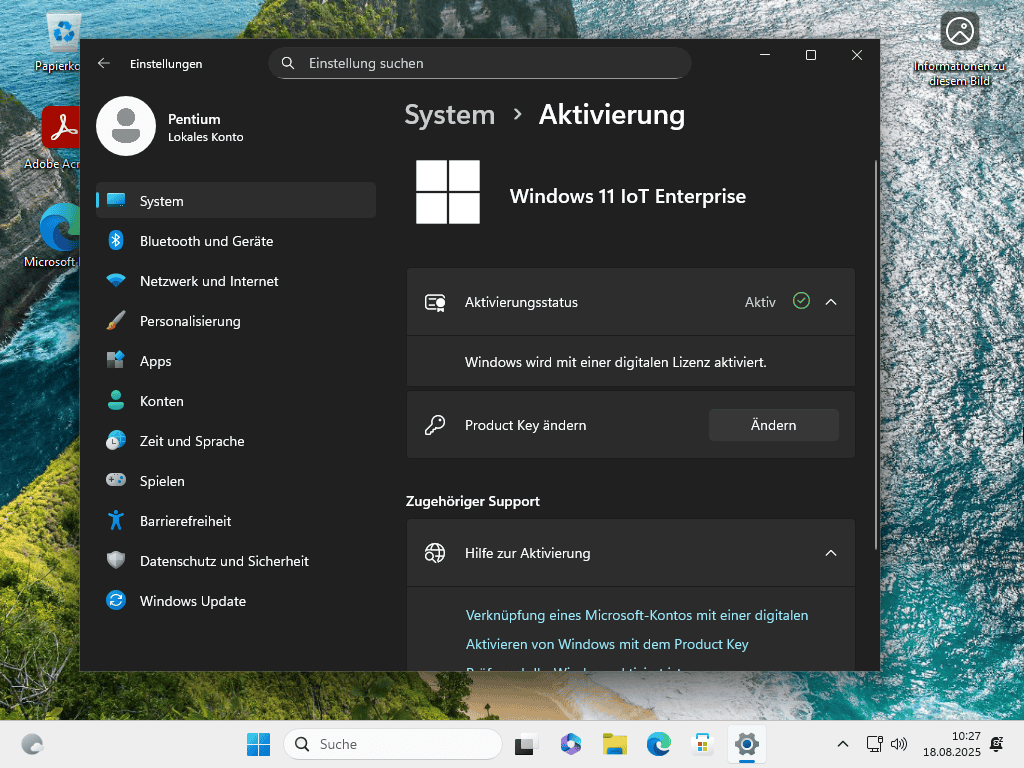Select Konten in the sidebar
The height and width of the screenshot is (768, 1024).
point(161,401)
